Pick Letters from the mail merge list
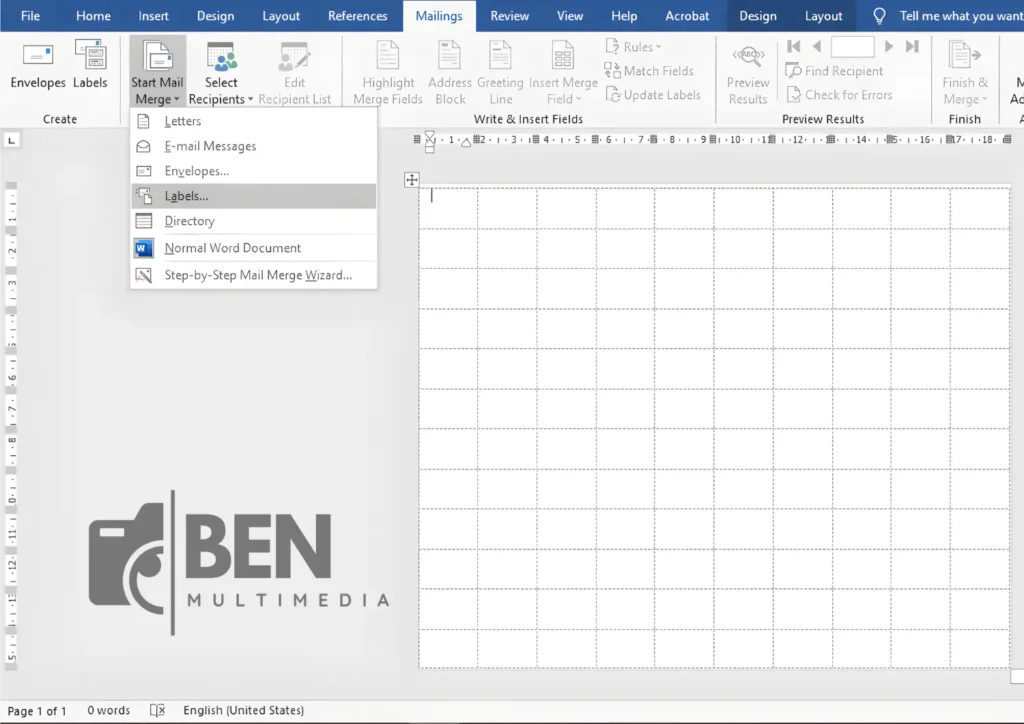 point(182,121)
